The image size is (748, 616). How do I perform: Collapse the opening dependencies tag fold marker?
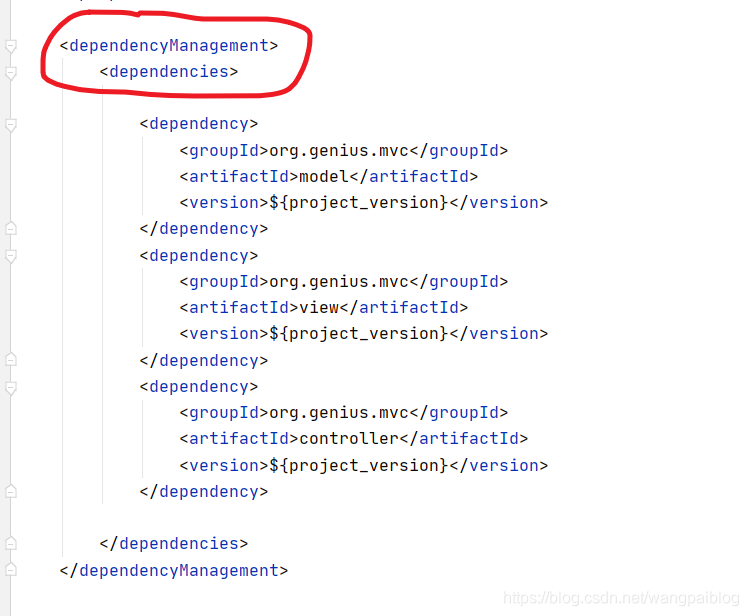point(10,73)
